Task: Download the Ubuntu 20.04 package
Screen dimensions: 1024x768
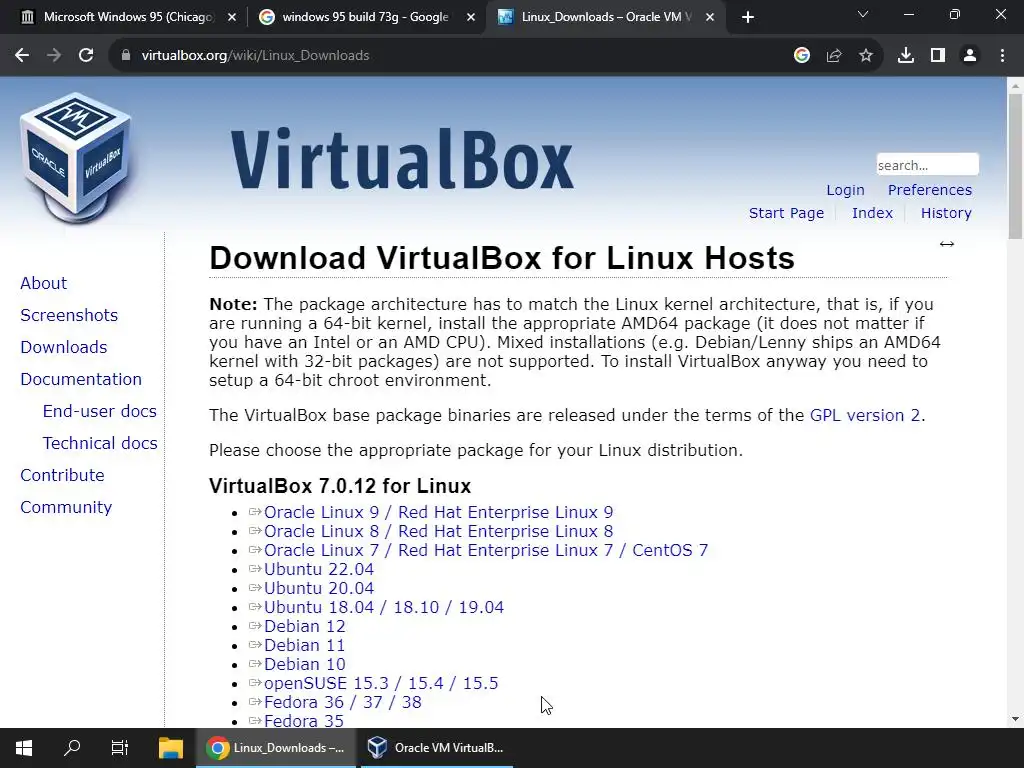Action: [319, 588]
